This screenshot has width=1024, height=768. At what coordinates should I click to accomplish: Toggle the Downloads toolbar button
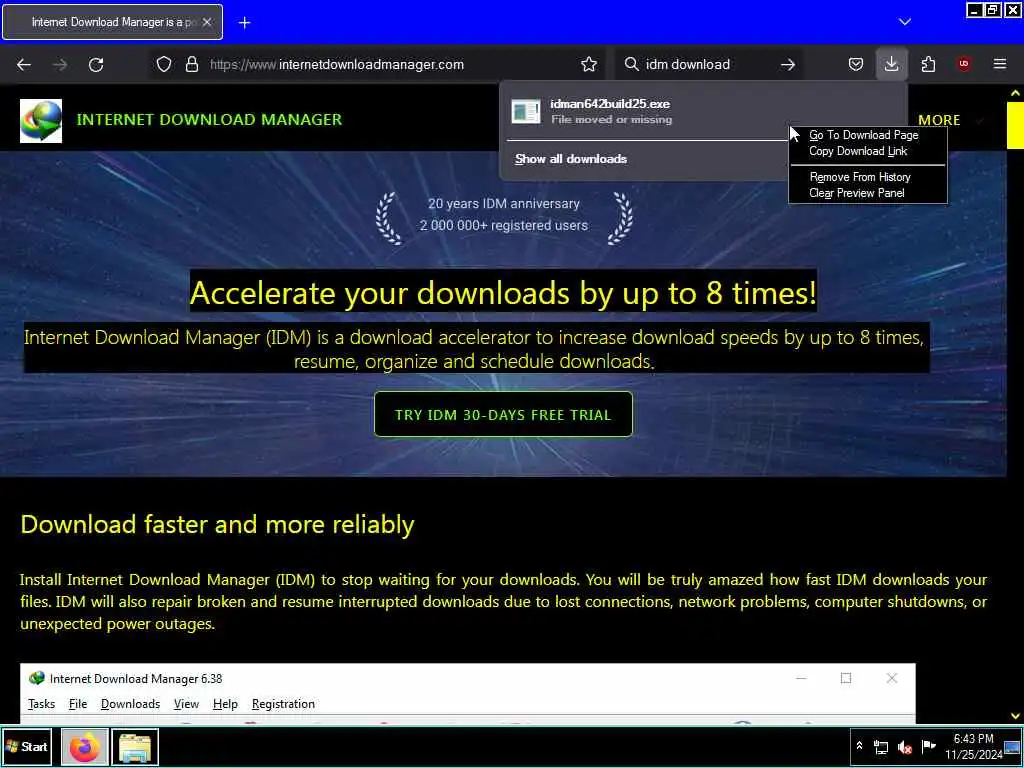coord(891,64)
